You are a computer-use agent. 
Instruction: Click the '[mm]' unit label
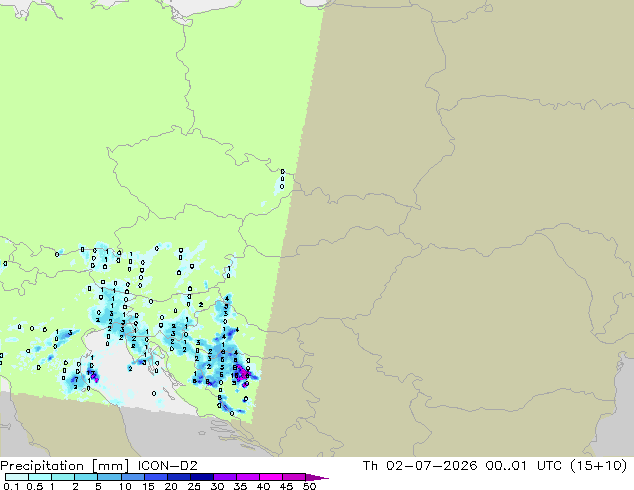pos(111,466)
